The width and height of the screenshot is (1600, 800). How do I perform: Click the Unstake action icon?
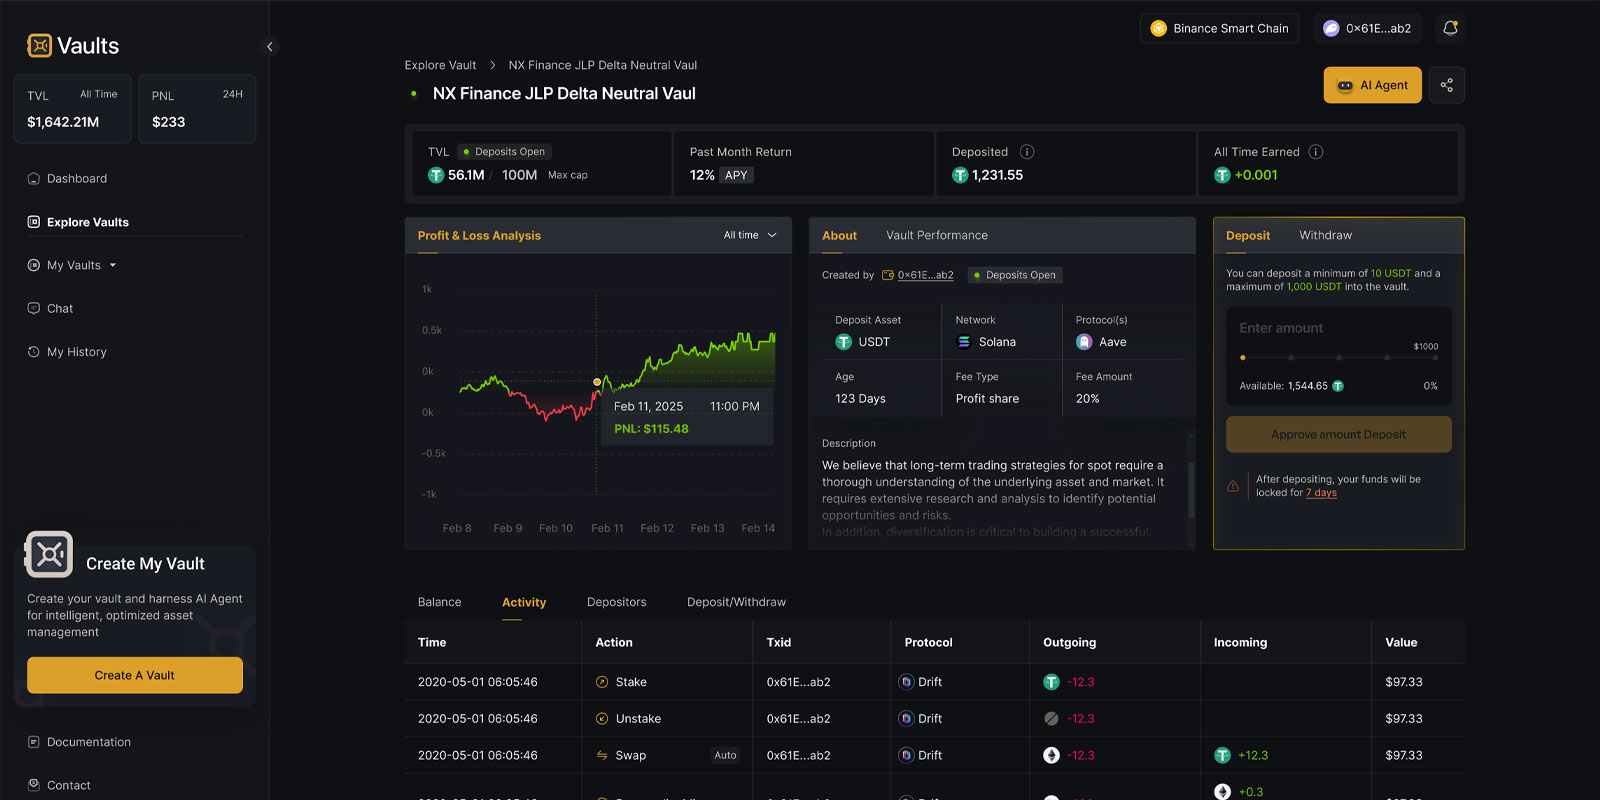pos(602,719)
